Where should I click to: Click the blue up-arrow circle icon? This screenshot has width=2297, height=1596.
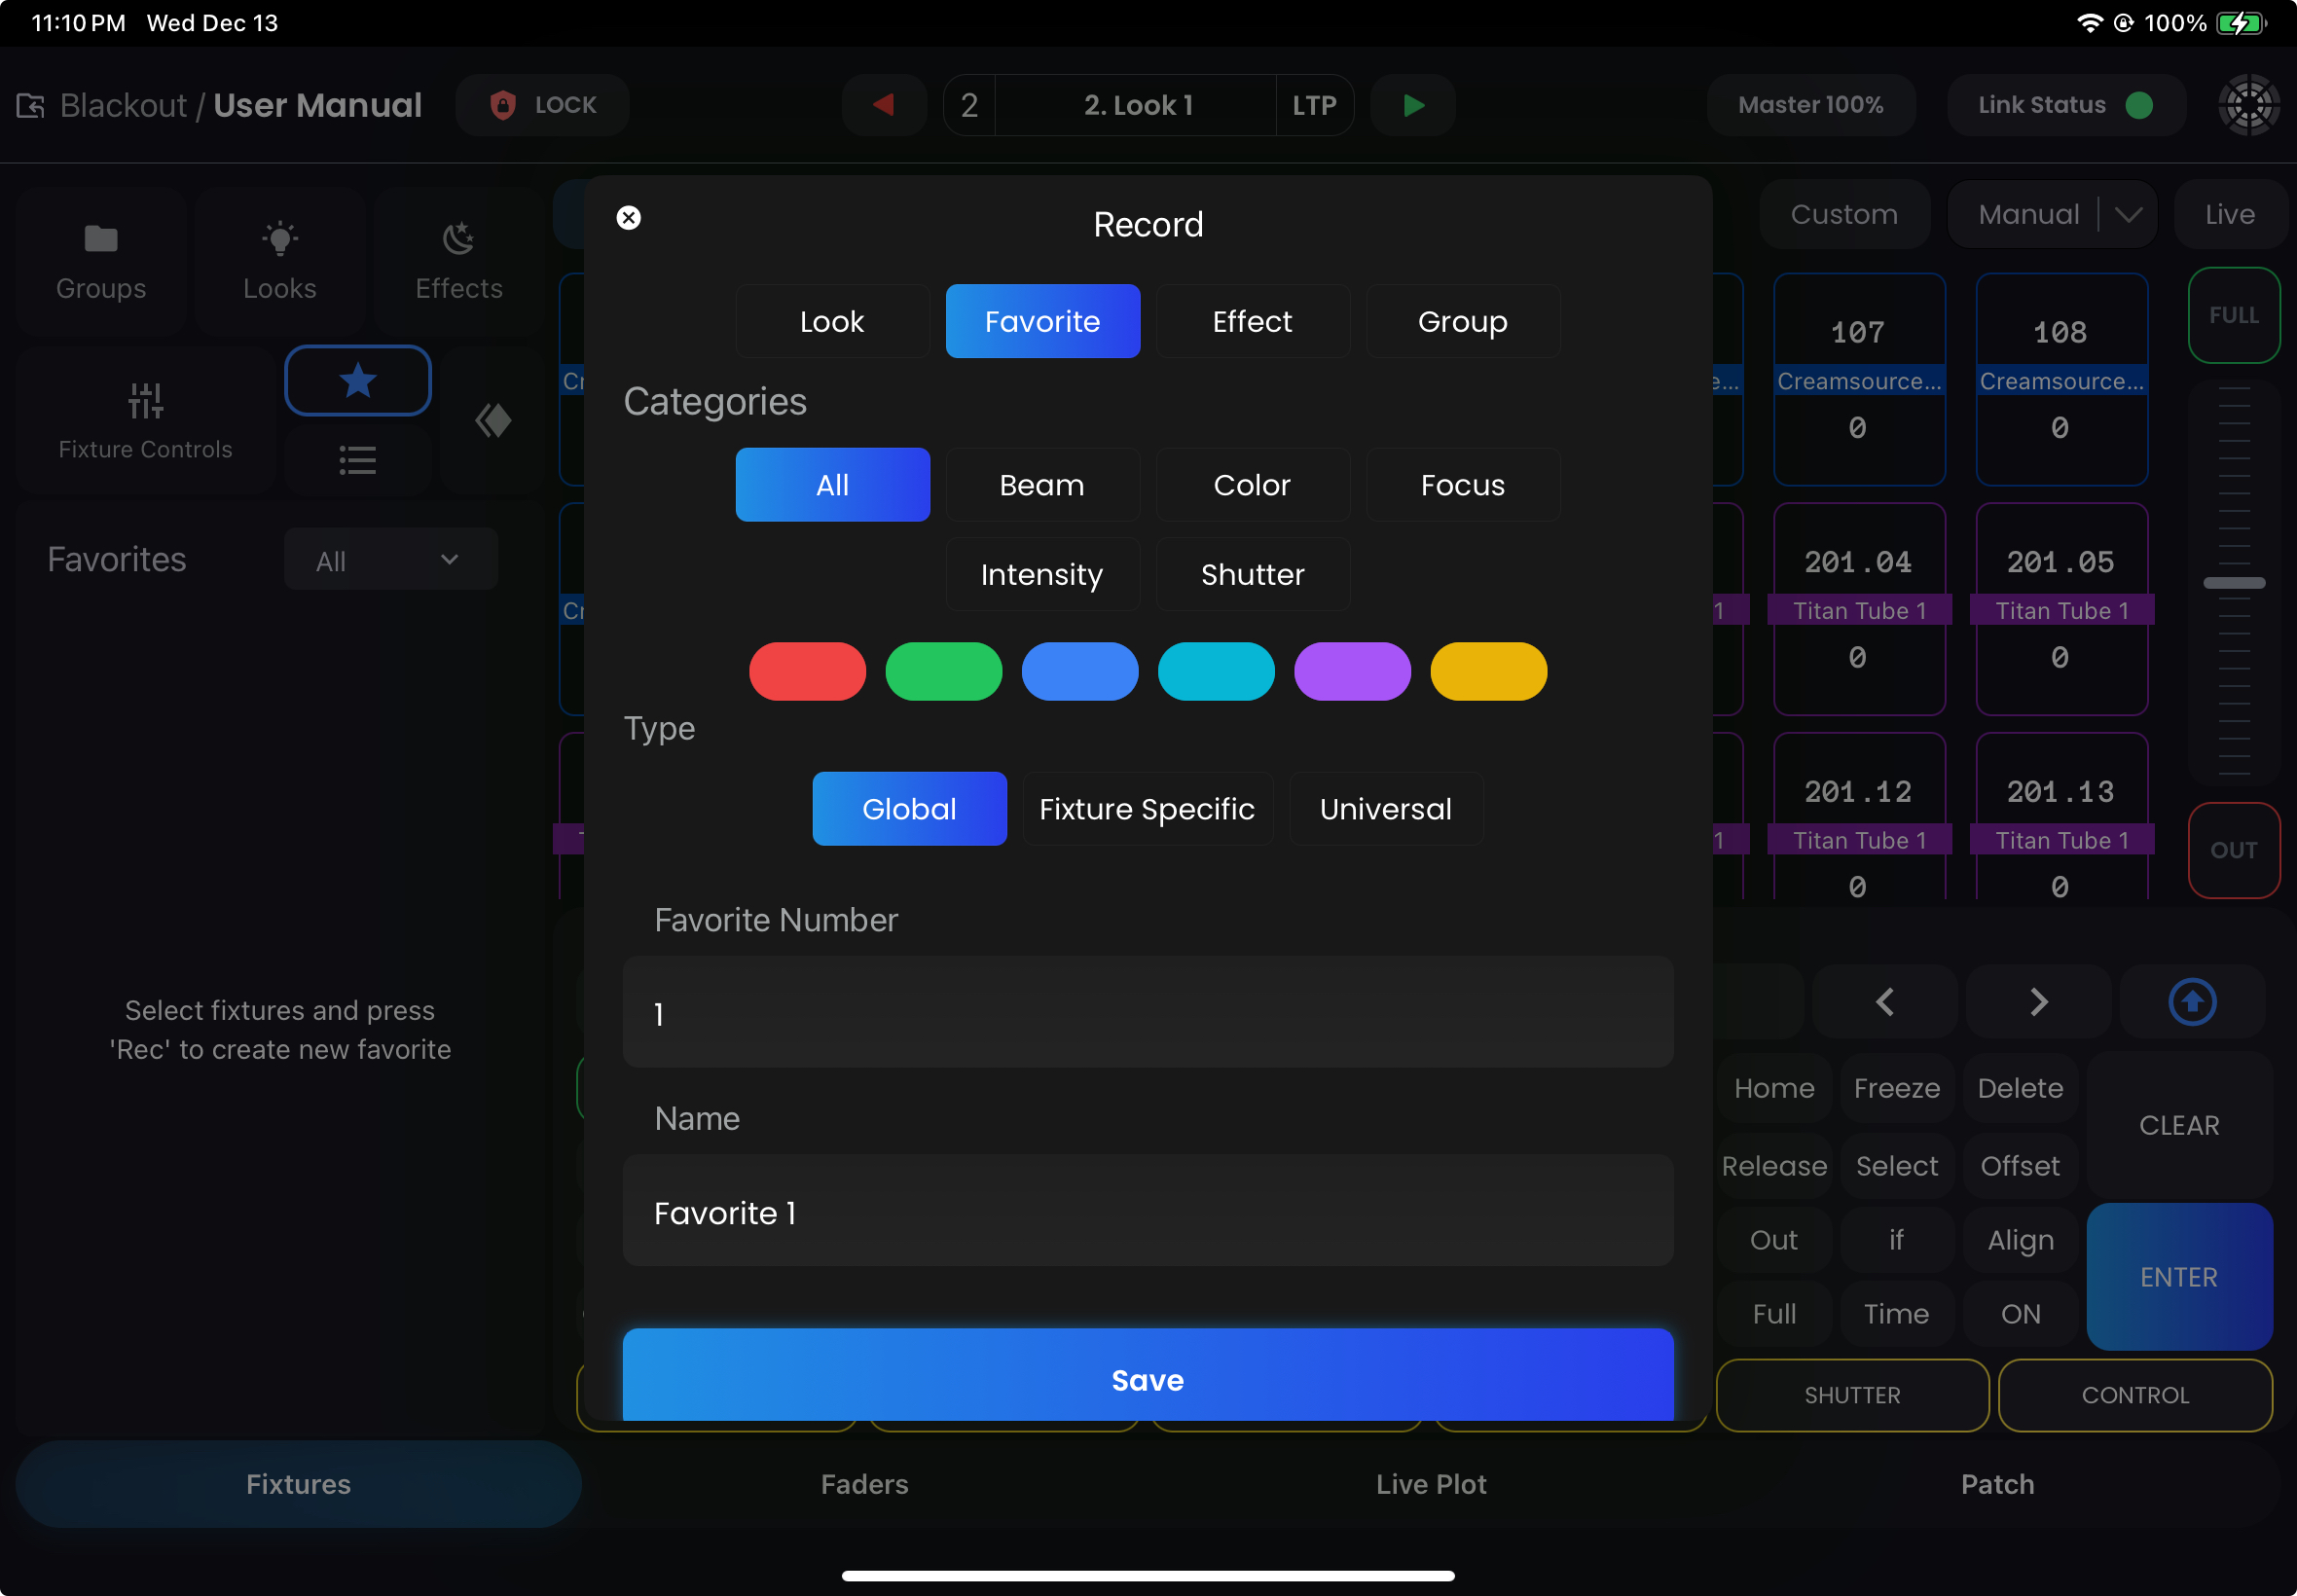2191,1001
